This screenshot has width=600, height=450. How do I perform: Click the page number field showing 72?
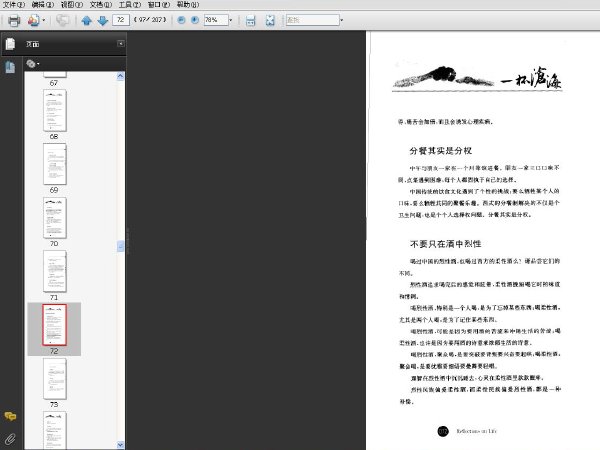click(121, 20)
